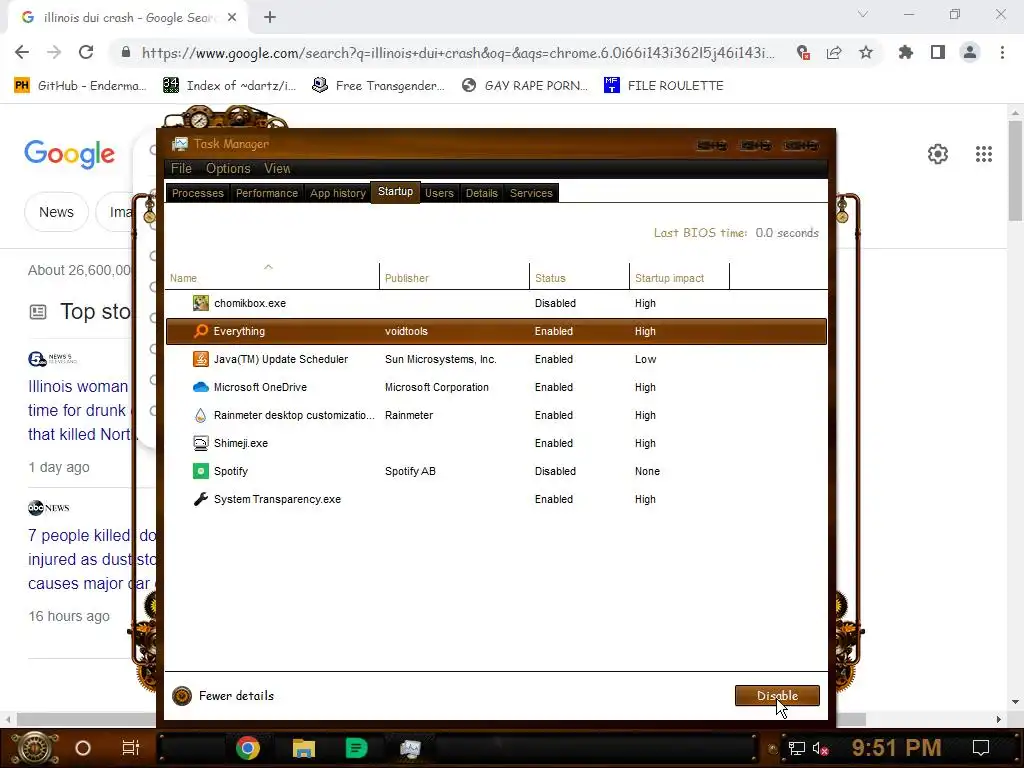Sort by Startup impact column header
1024x768 pixels.
tap(679, 276)
